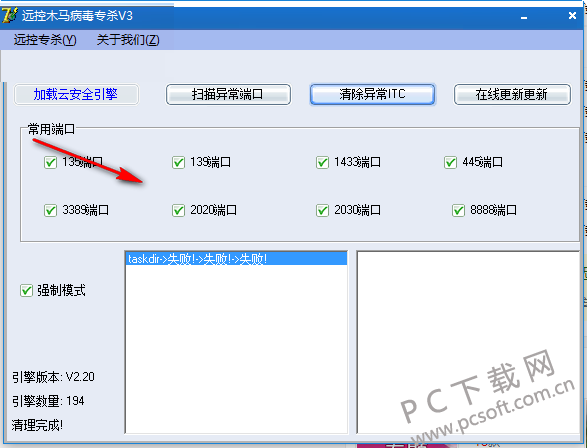Click the 扫描异常端口 button
Image resolution: width=587 pixels, height=448 pixels.
click(x=228, y=94)
